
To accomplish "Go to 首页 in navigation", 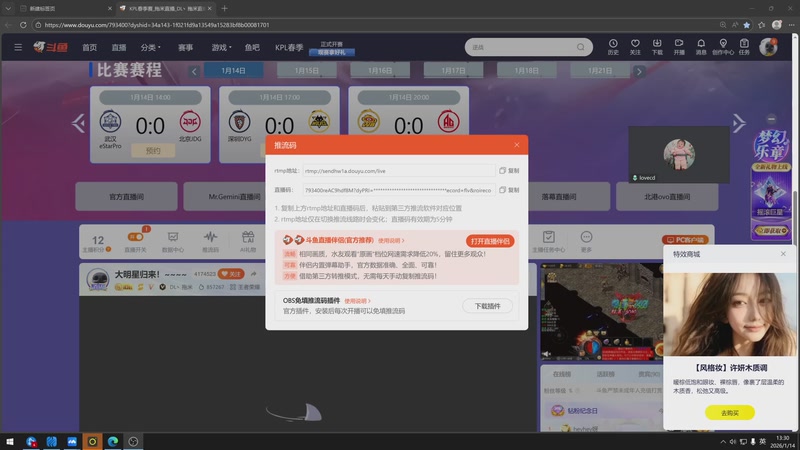I will click(x=89, y=47).
